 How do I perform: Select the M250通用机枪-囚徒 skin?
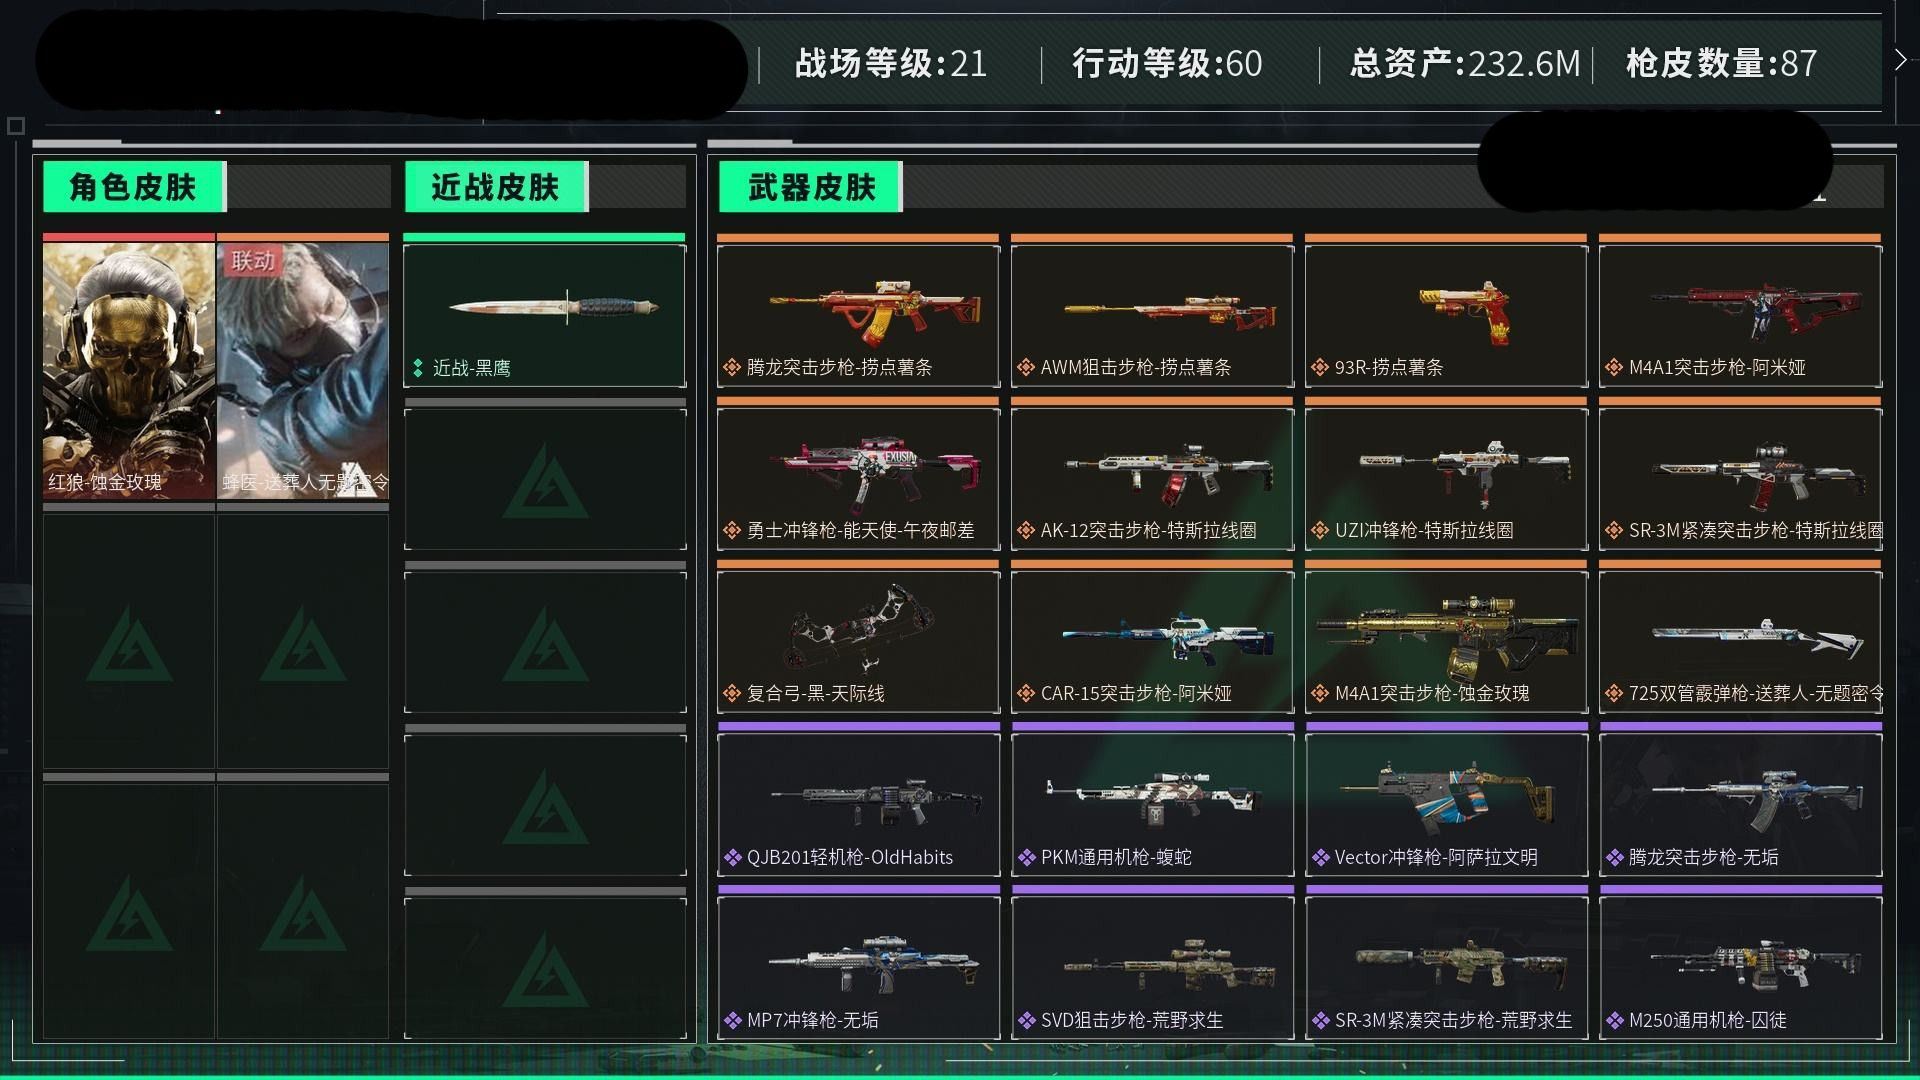1740,967
